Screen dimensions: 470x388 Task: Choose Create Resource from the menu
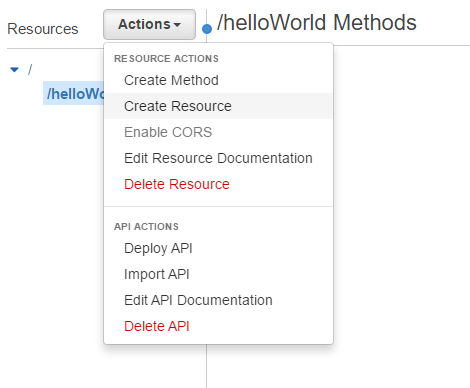click(218, 106)
